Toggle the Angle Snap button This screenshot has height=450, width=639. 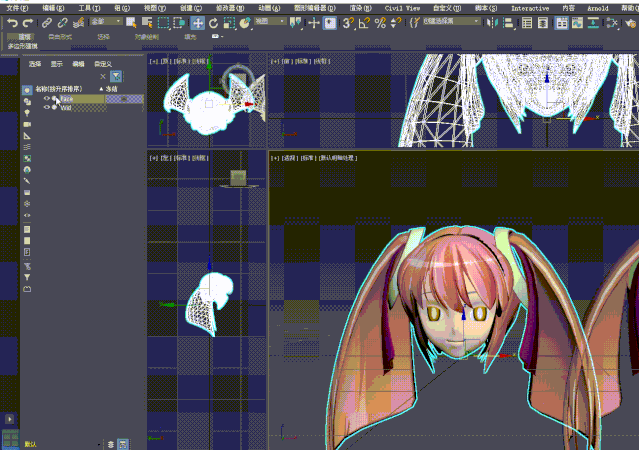tap(364, 23)
